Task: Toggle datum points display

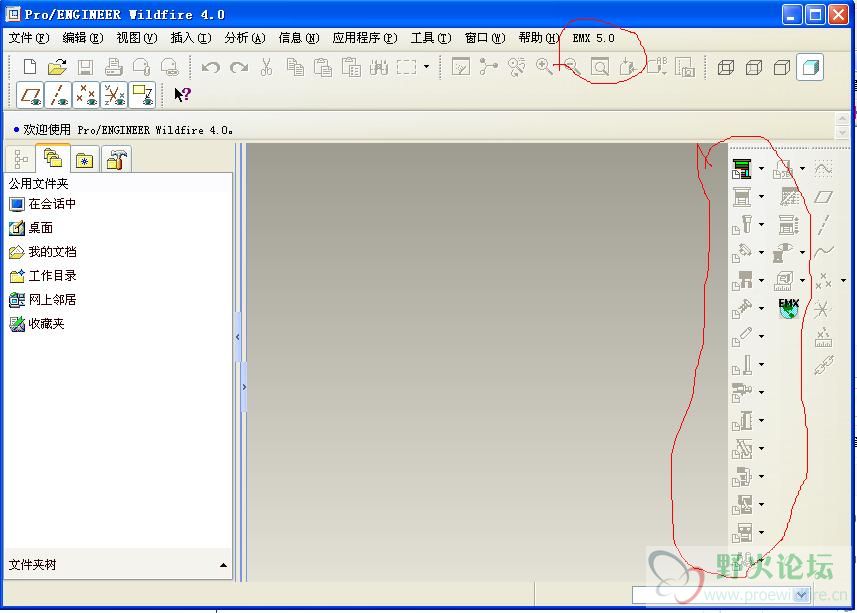Action: (x=86, y=95)
